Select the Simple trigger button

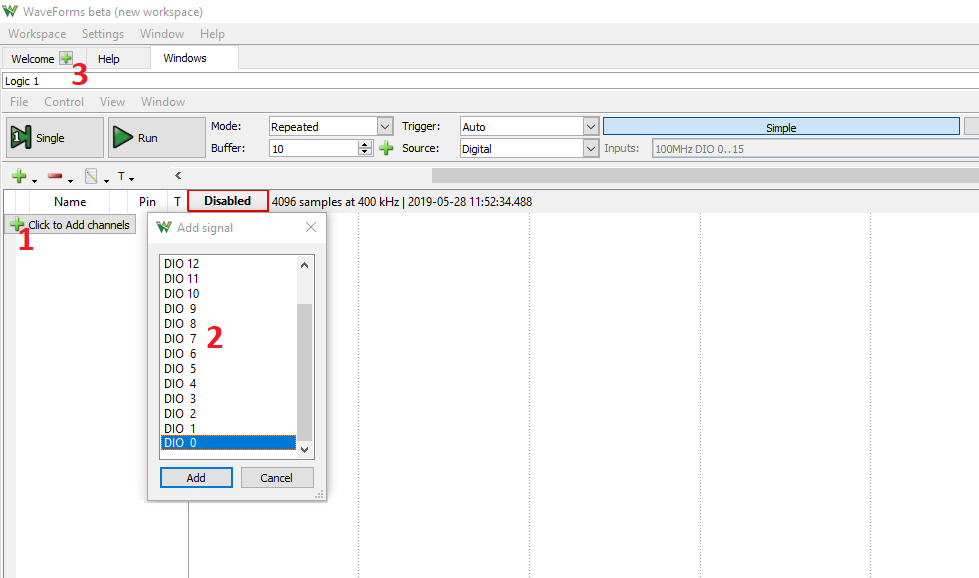click(781, 127)
